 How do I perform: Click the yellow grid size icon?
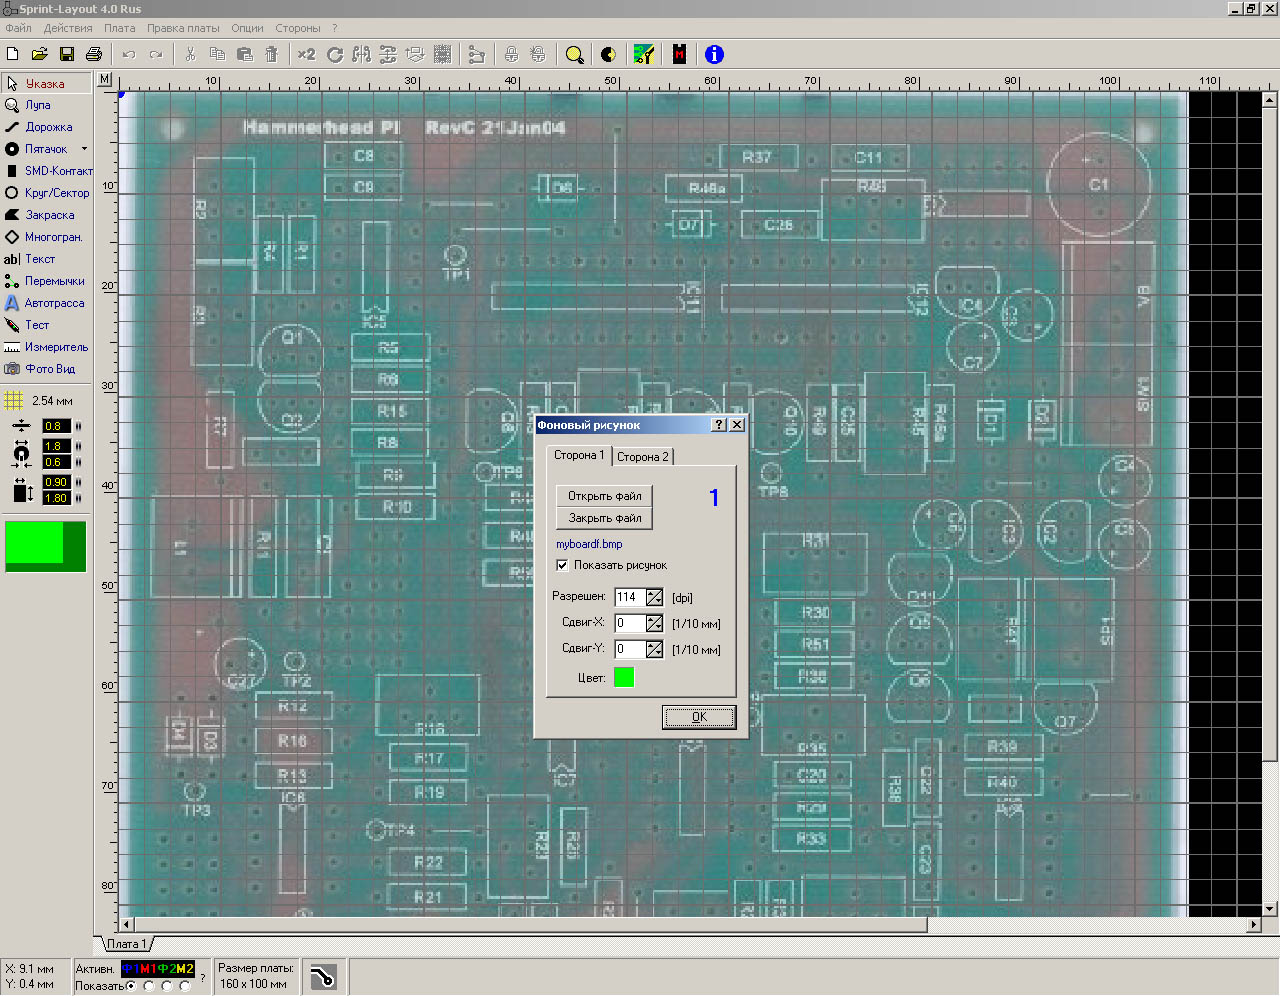point(14,401)
